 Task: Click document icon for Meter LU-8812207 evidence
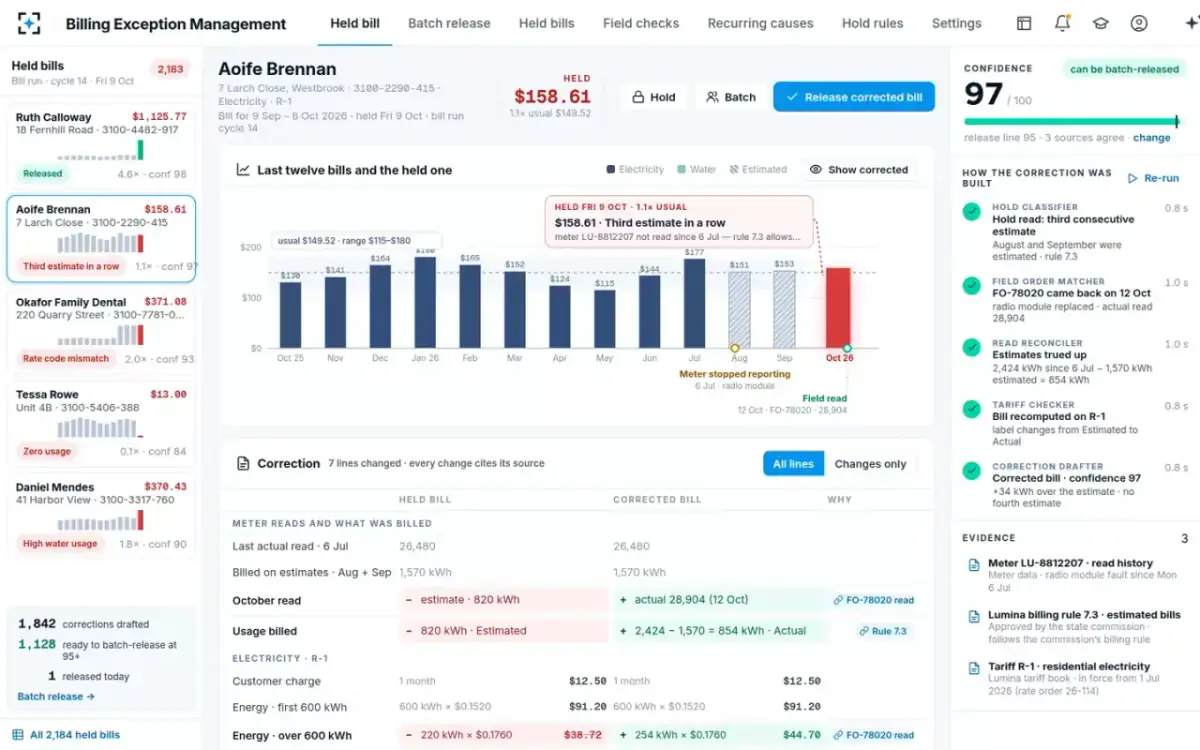pos(974,565)
